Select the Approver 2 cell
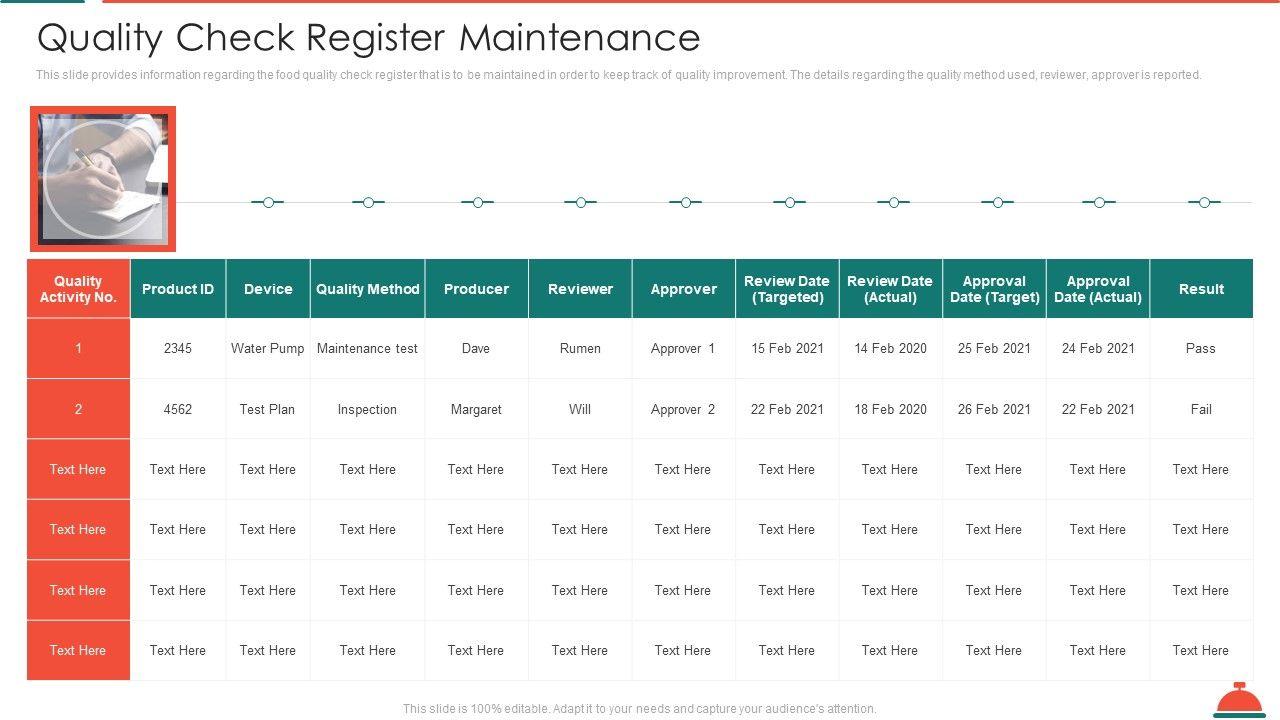1280x720 pixels. pos(683,409)
